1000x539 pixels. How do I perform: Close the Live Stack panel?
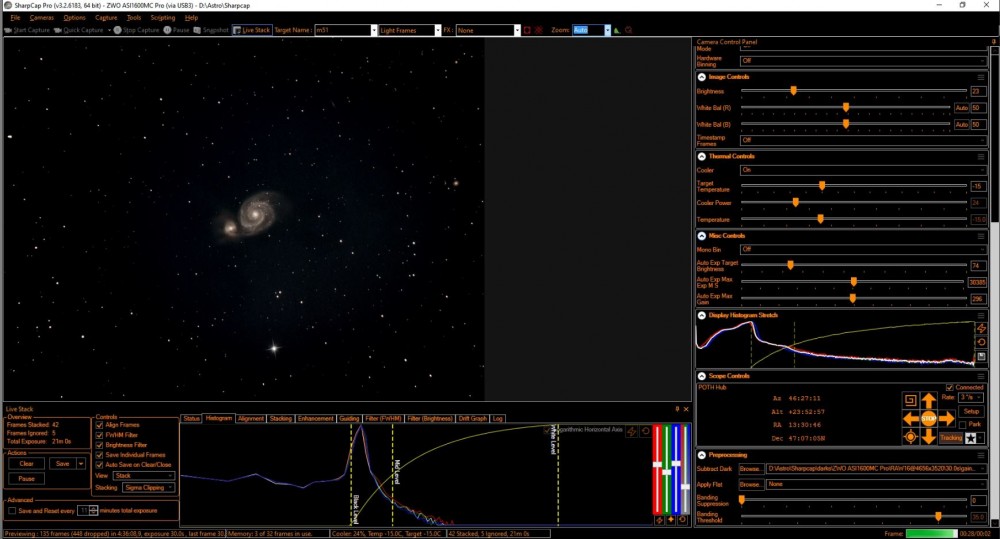(686, 409)
